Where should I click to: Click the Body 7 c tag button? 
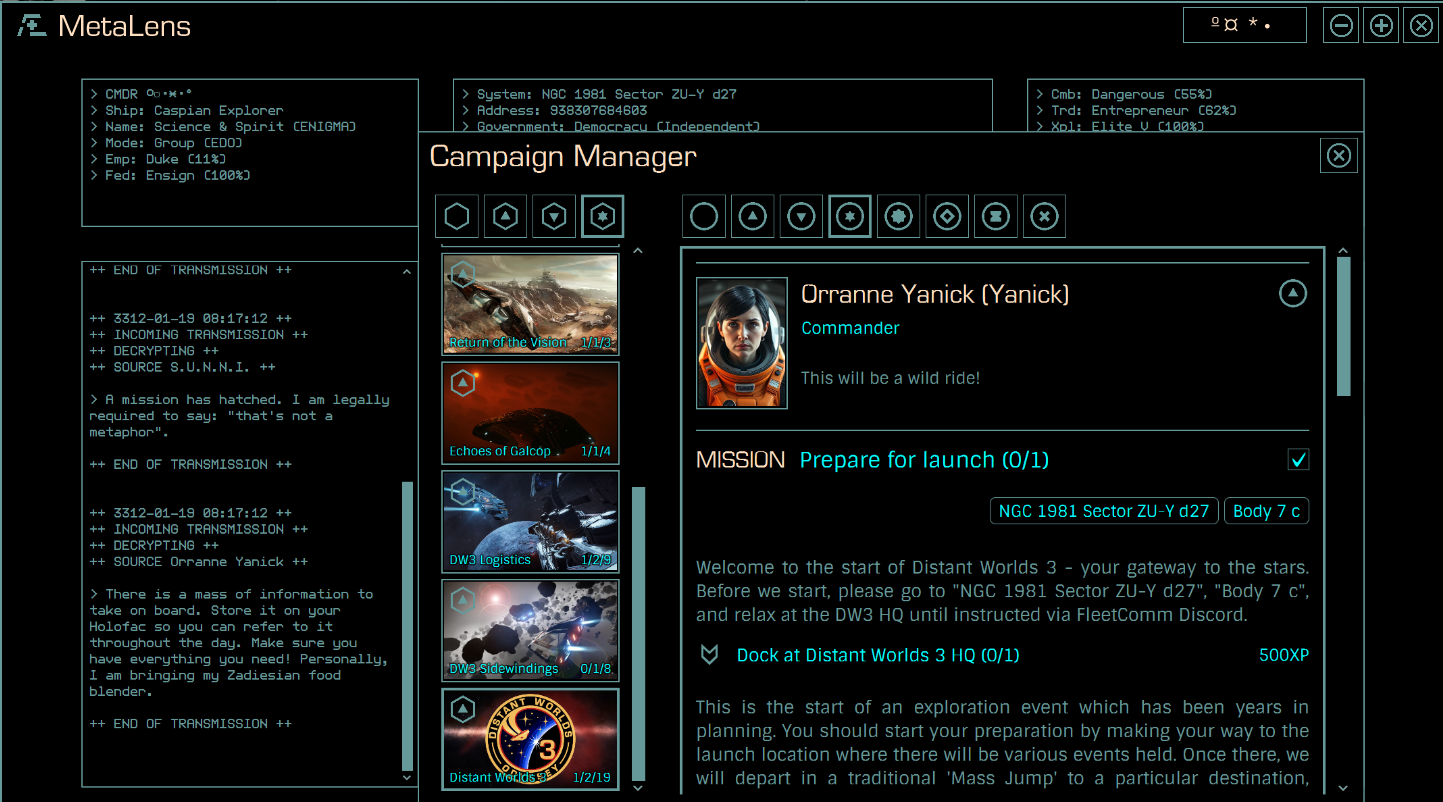point(1266,511)
